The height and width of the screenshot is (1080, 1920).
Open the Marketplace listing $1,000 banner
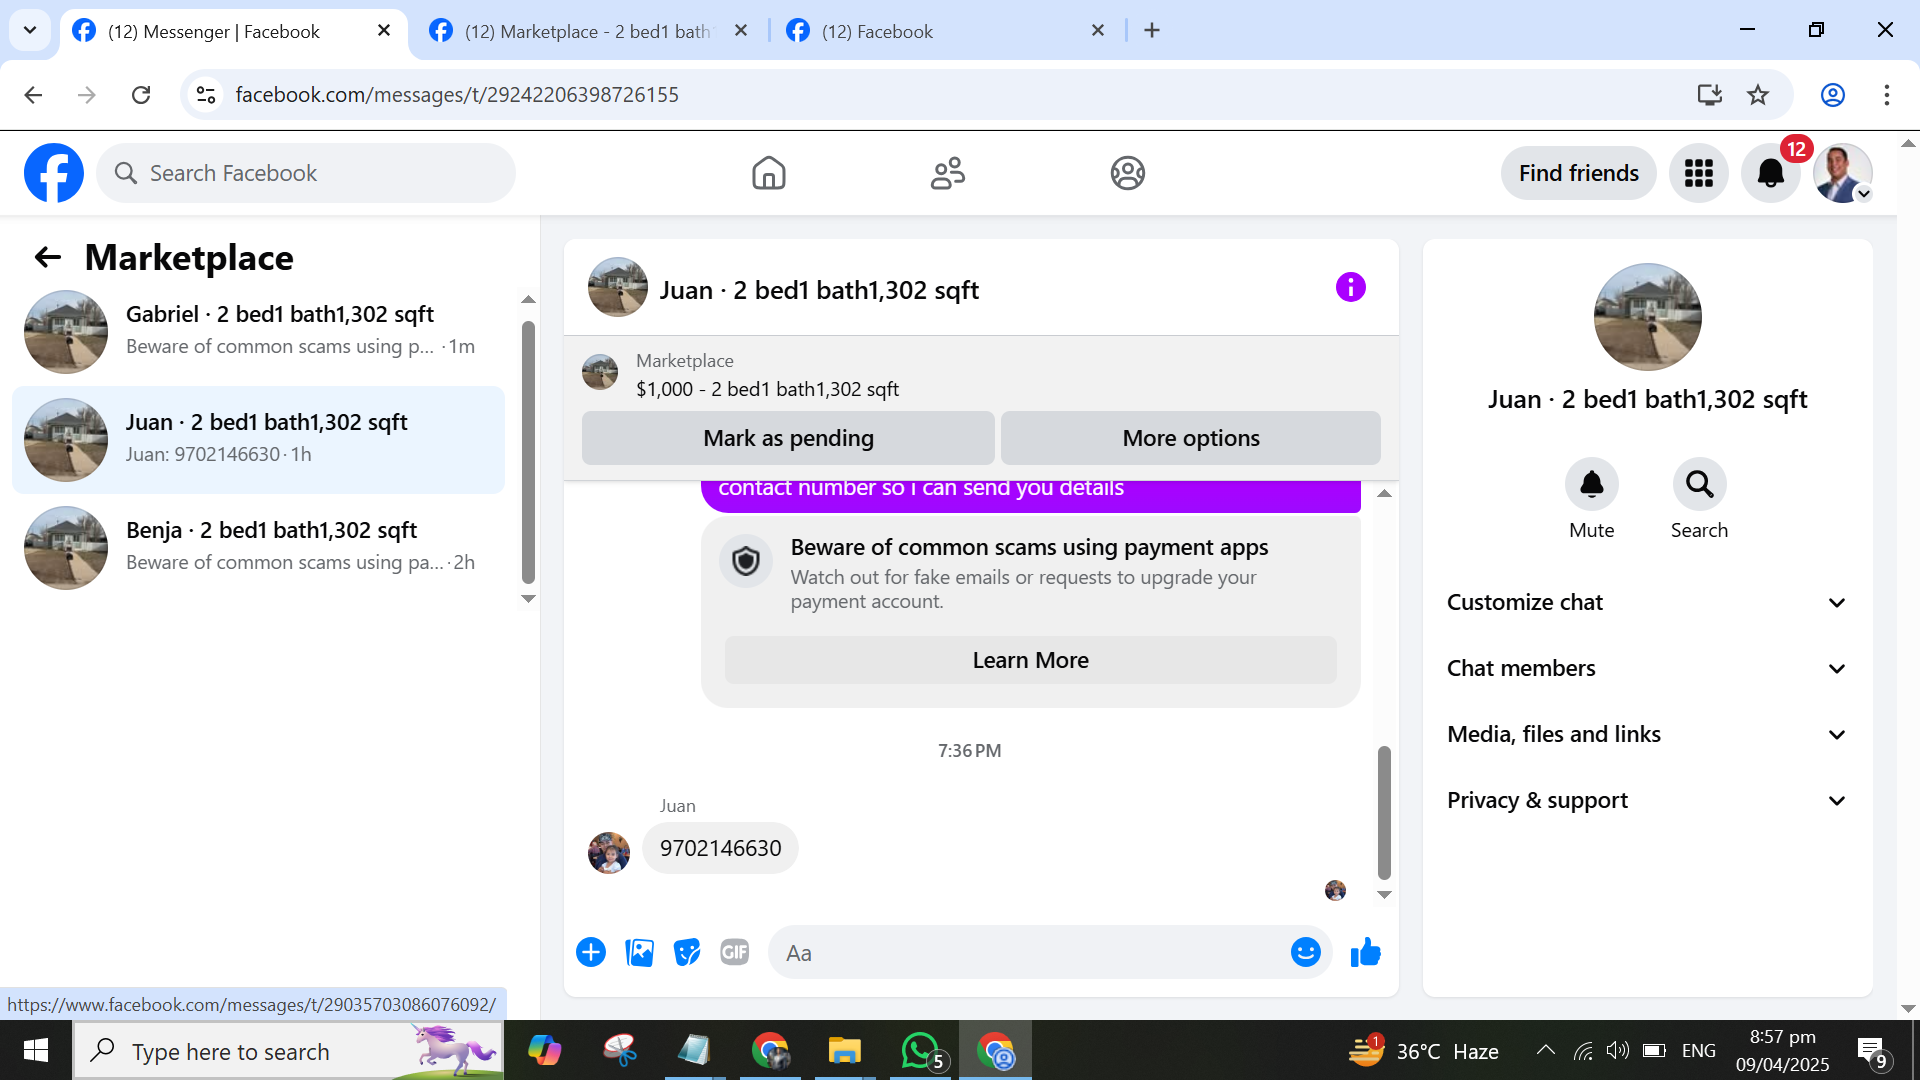tap(980, 375)
